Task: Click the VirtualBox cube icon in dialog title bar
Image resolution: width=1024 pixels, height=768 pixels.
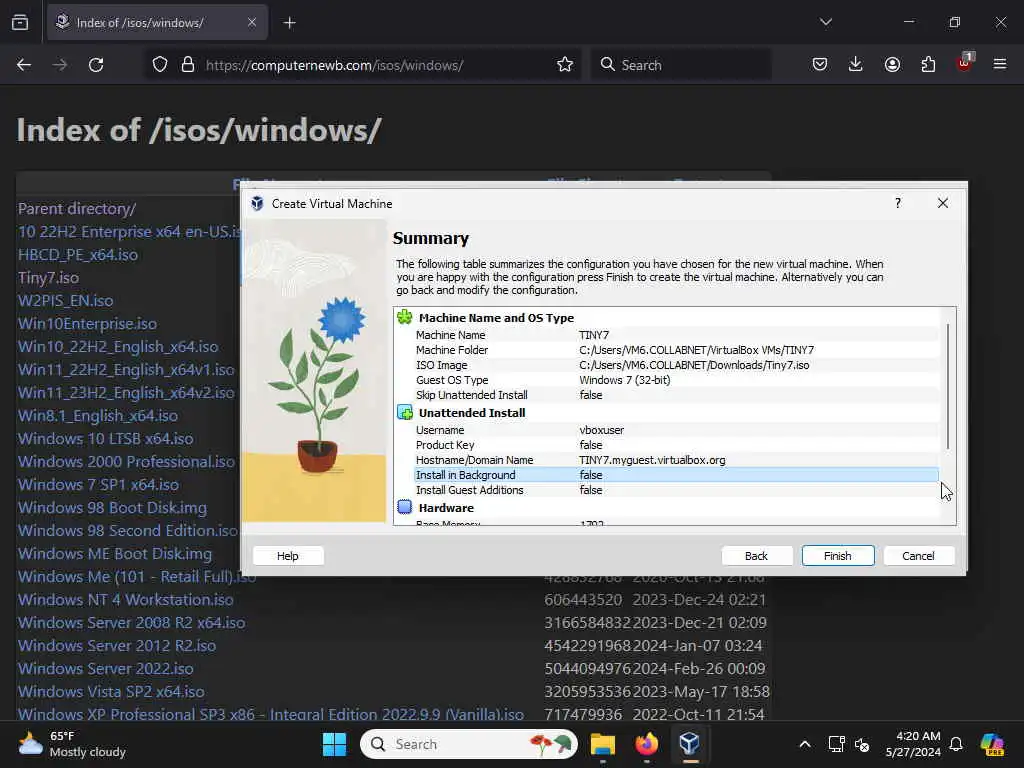Action: tap(257, 204)
